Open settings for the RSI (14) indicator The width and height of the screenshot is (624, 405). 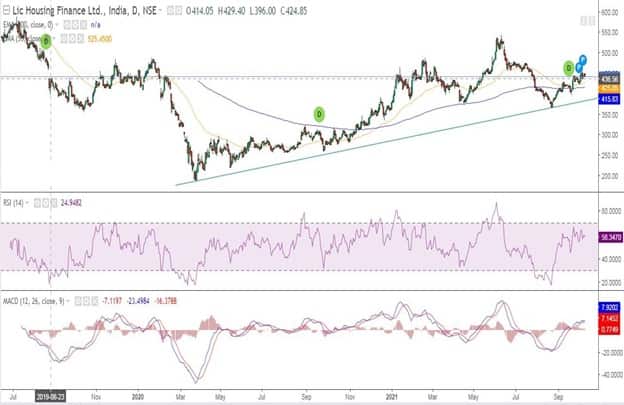[45, 203]
